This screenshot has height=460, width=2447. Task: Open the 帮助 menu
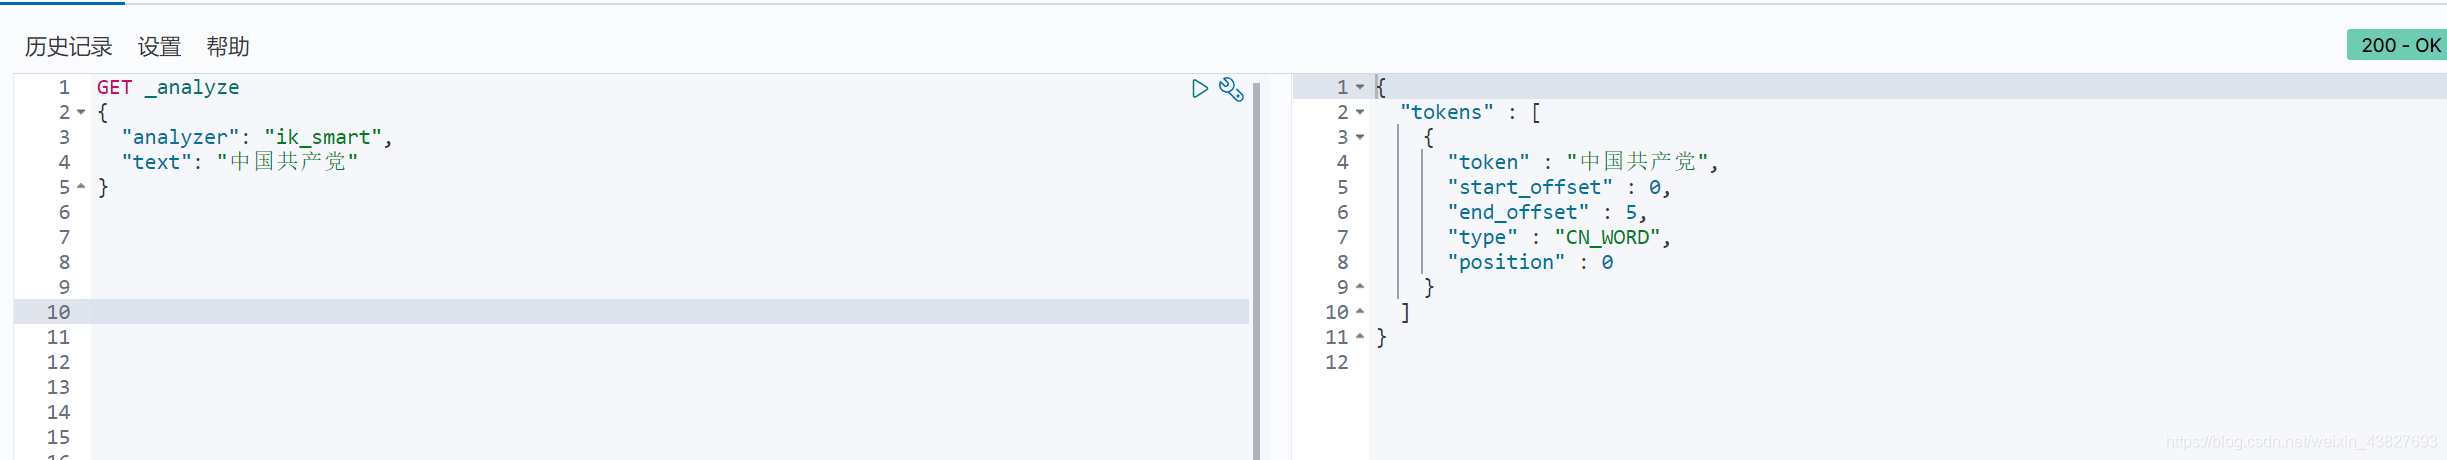(x=228, y=46)
